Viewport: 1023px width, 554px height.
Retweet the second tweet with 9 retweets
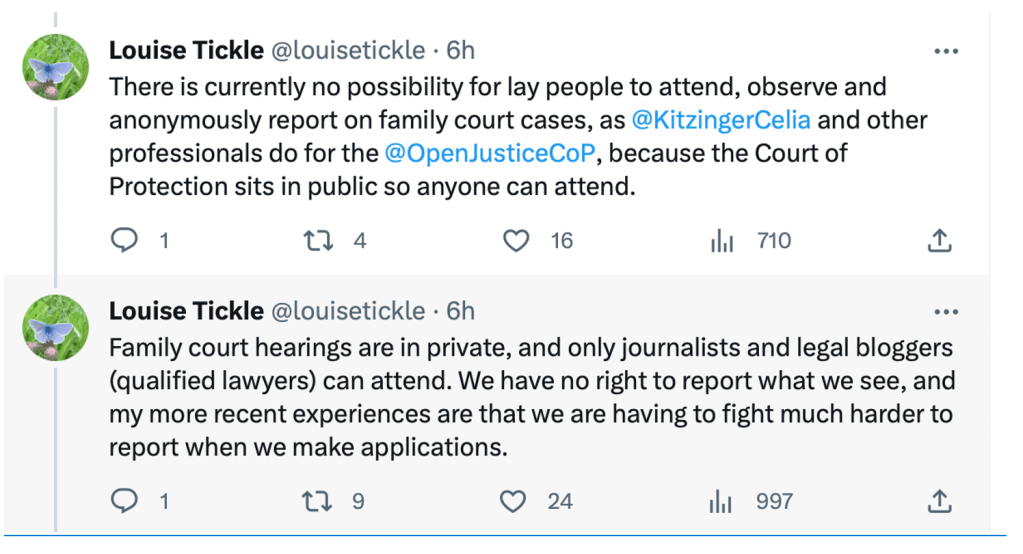point(318,501)
